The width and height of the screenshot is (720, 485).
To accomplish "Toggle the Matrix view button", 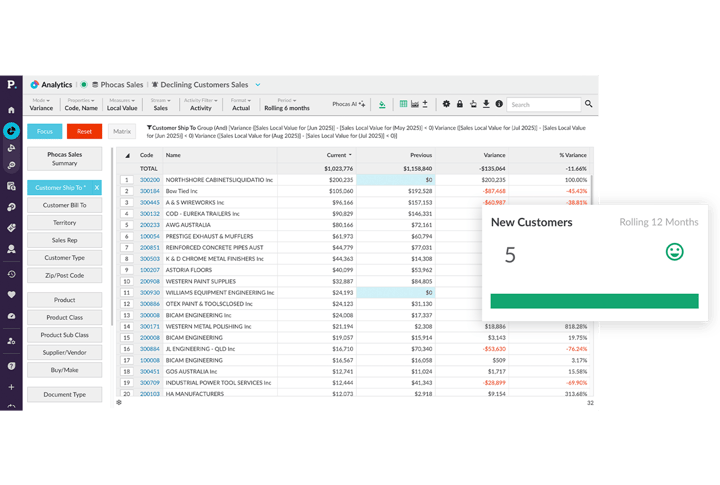I will [122, 131].
